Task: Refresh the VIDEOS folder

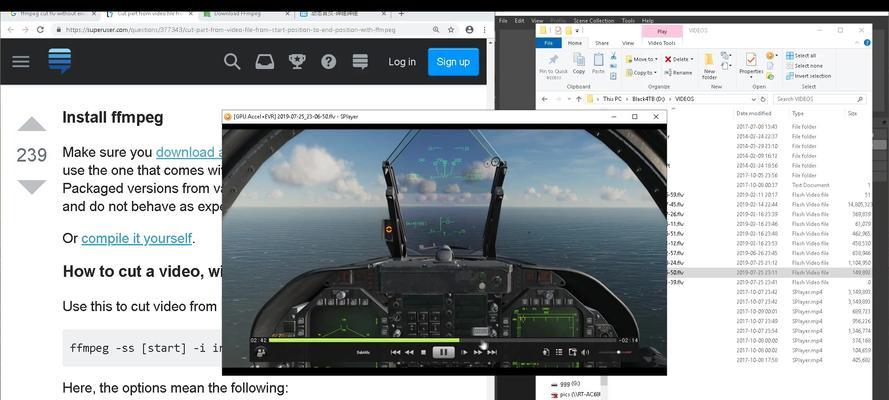Action: pos(763,99)
